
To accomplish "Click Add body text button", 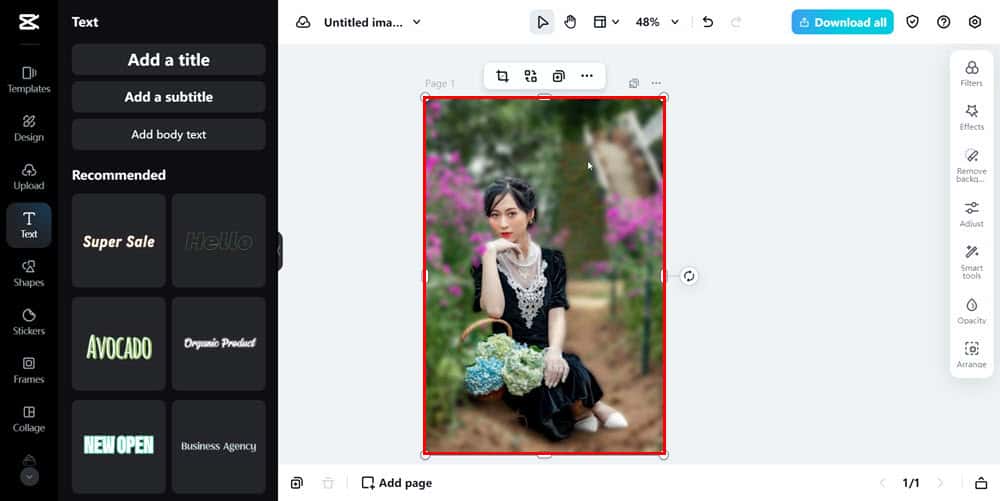I will [x=168, y=134].
